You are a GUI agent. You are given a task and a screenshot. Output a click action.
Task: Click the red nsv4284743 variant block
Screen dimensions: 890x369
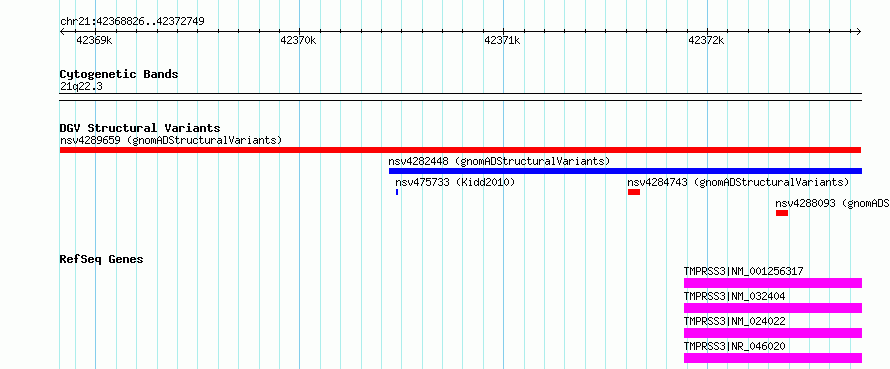(634, 192)
